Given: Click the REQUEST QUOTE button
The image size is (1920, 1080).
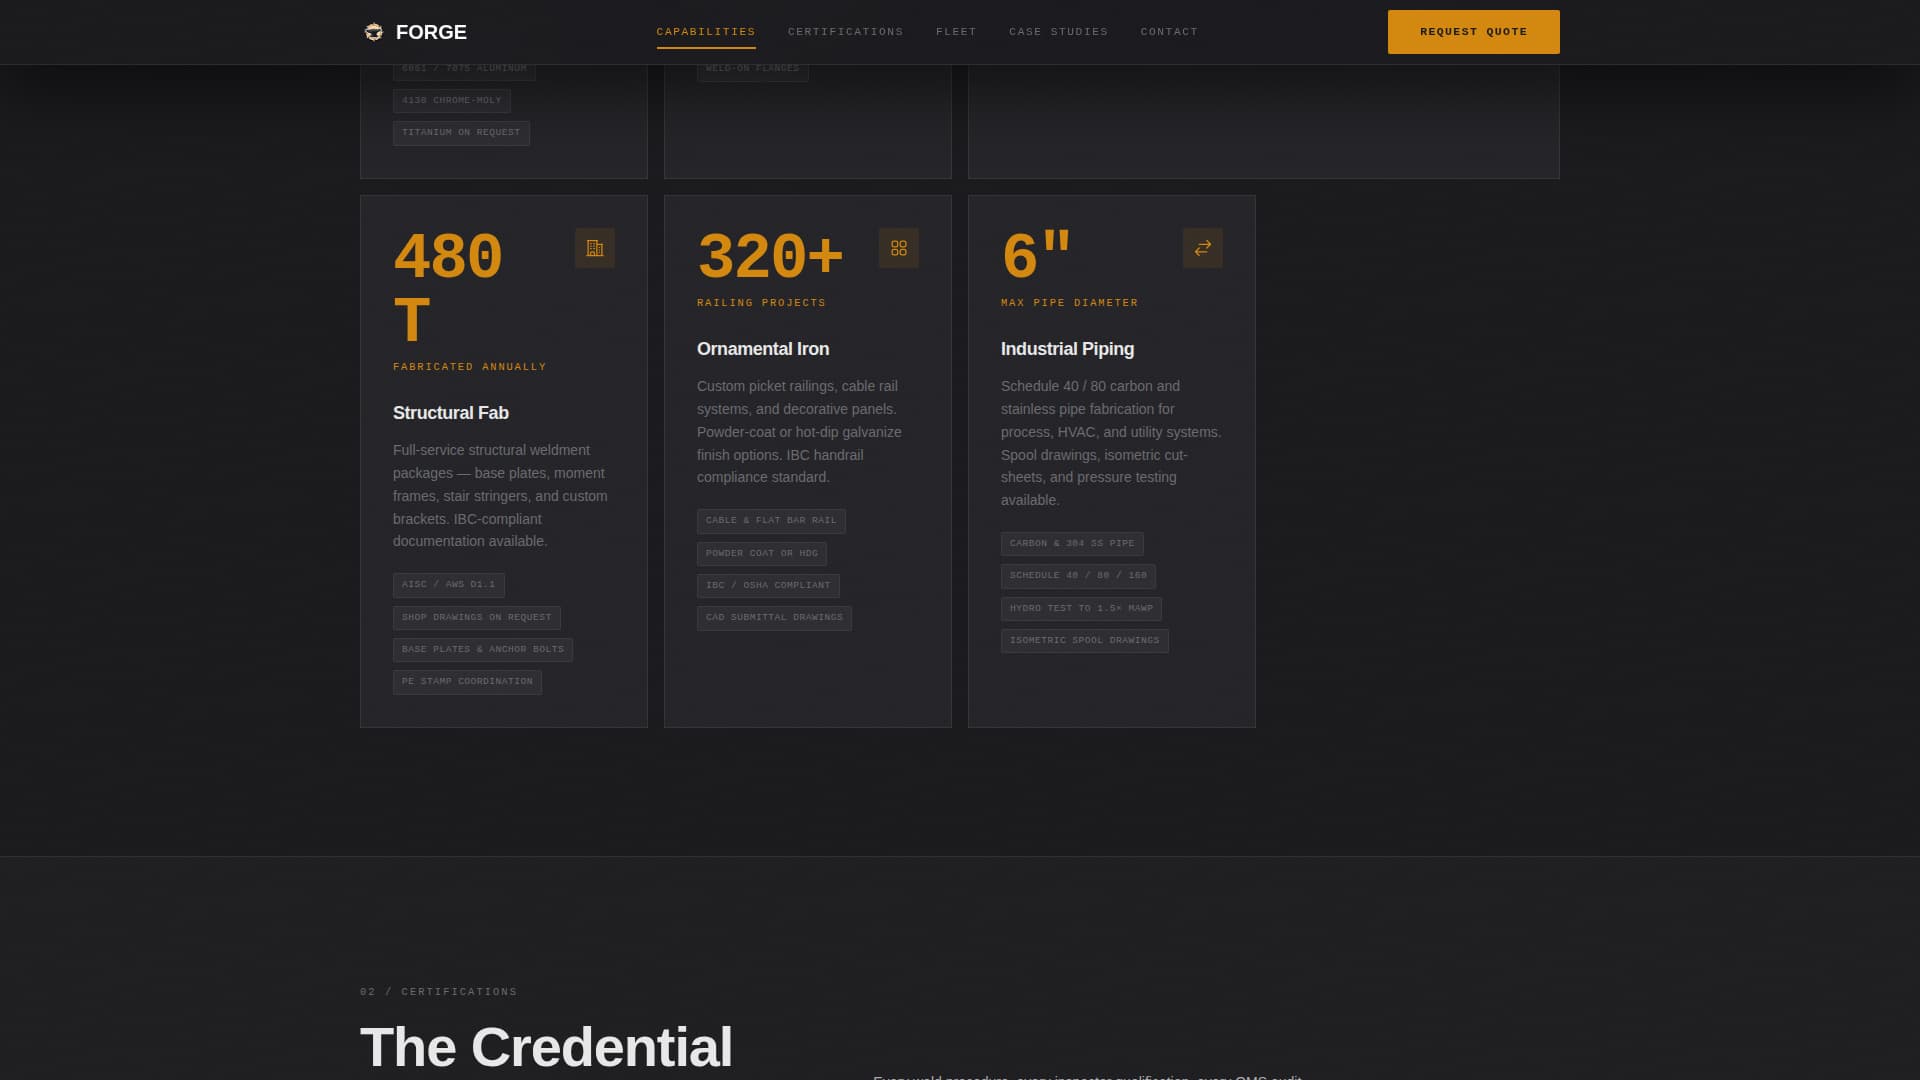Looking at the screenshot, I should [1473, 31].
